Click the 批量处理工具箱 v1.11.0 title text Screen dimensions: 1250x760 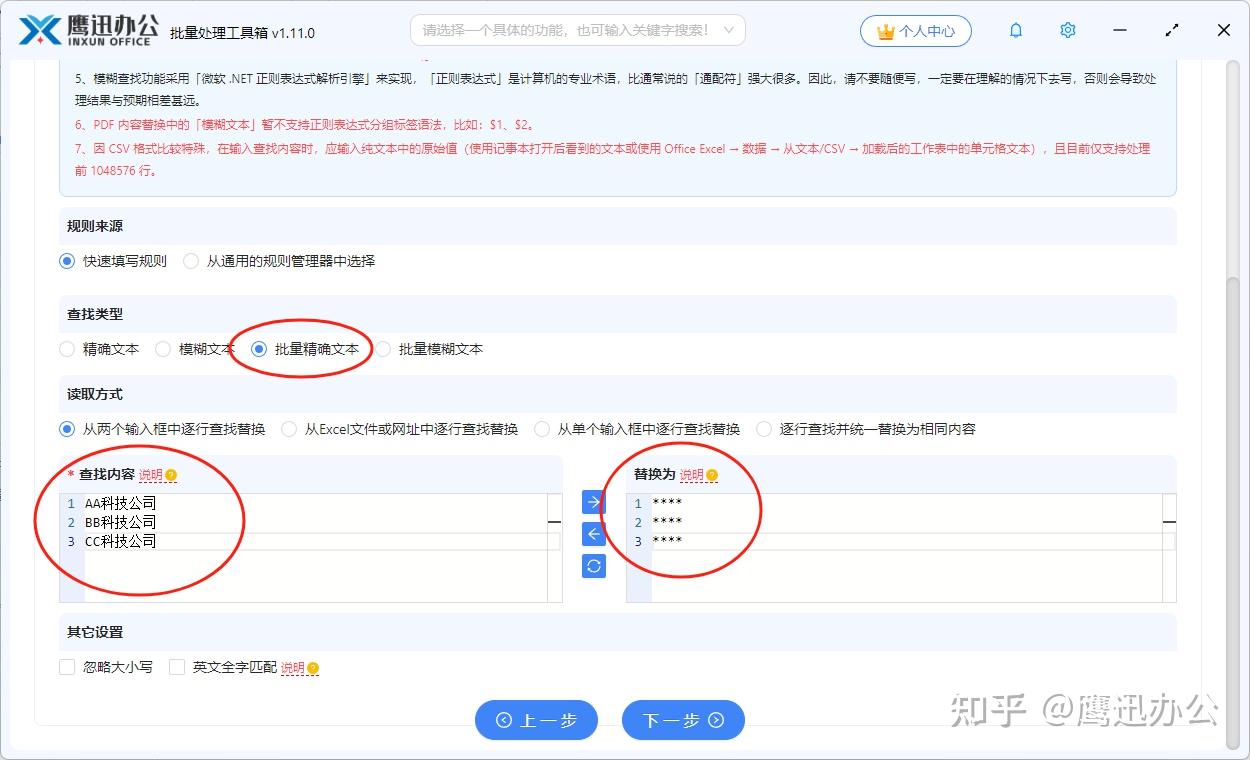[243, 32]
